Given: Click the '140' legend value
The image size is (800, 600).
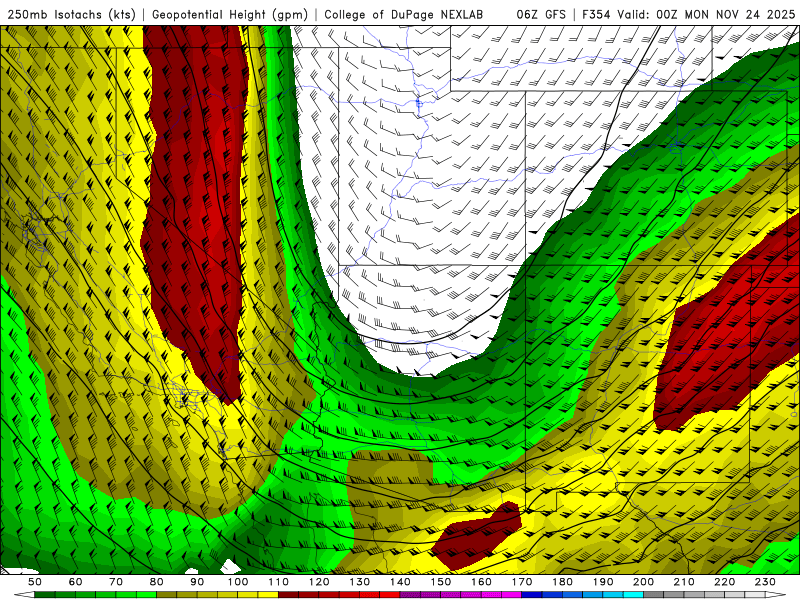Looking at the screenshot, I should 400,582.
